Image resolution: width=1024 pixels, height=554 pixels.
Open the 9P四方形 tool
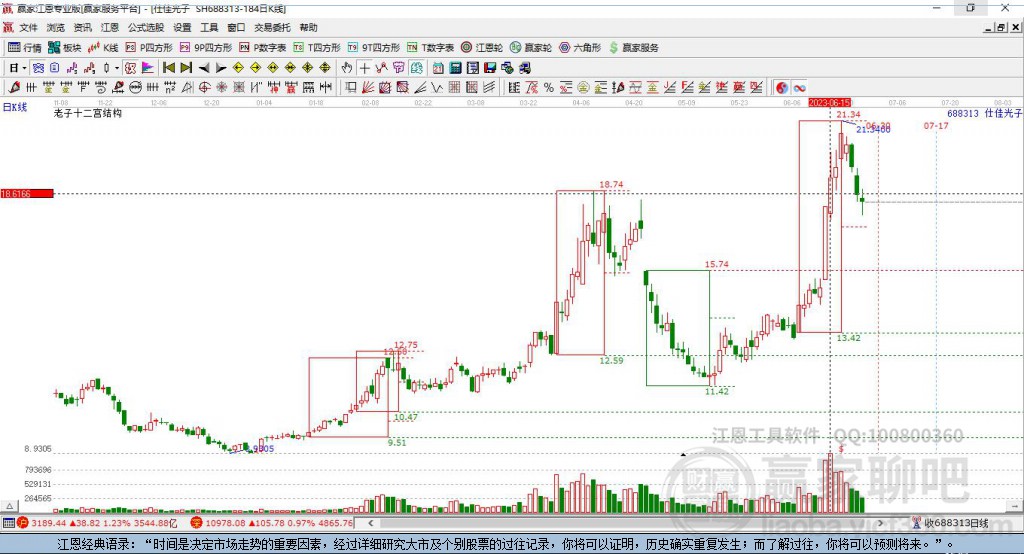[206, 48]
